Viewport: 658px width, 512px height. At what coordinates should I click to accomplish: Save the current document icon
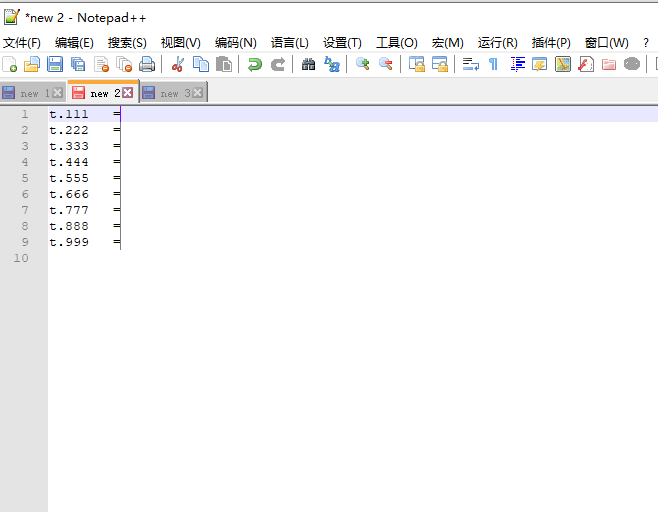(55, 64)
